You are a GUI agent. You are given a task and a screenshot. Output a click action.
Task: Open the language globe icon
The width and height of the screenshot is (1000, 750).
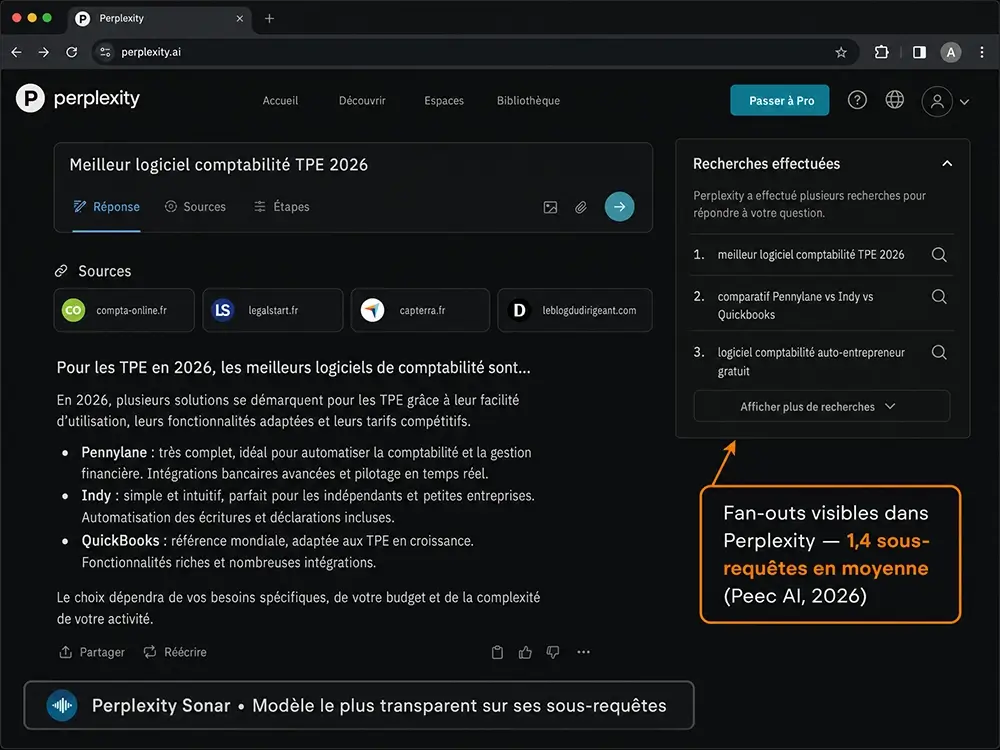(x=895, y=99)
